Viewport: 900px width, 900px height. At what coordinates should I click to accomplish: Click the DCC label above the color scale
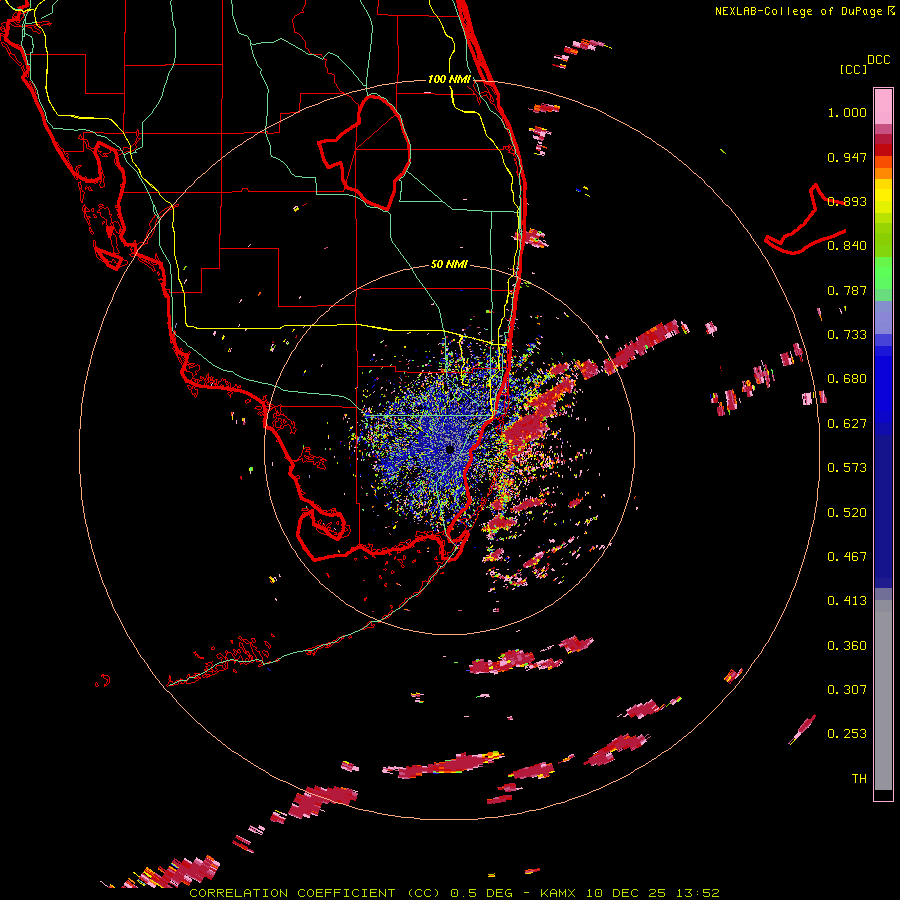tap(879, 60)
